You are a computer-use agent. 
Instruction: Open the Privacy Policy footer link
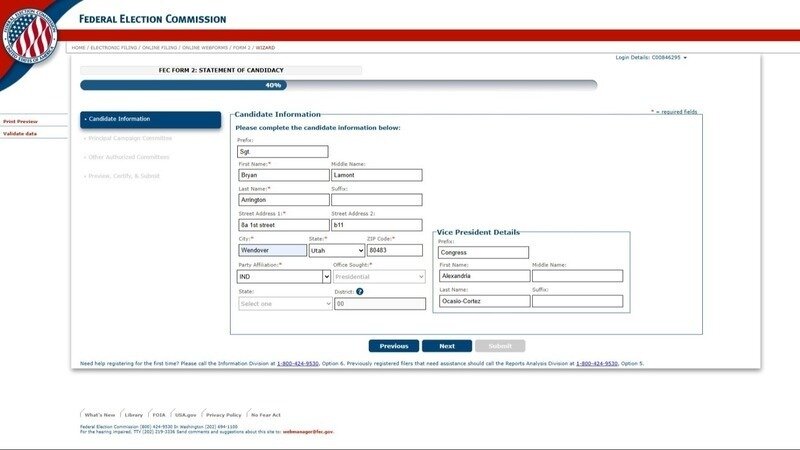click(x=223, y=414)
